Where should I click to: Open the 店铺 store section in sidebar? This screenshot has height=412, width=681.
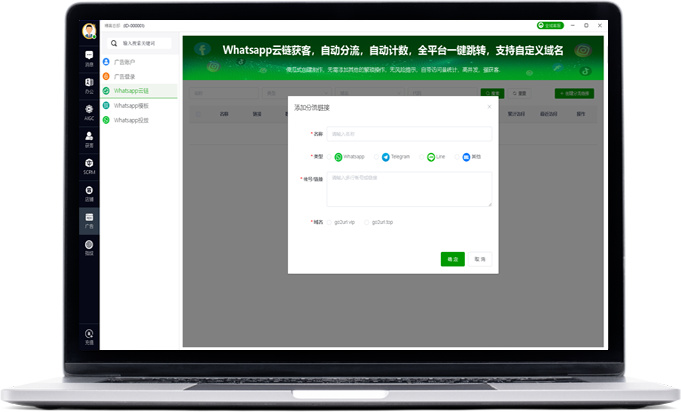pos(89,194)
